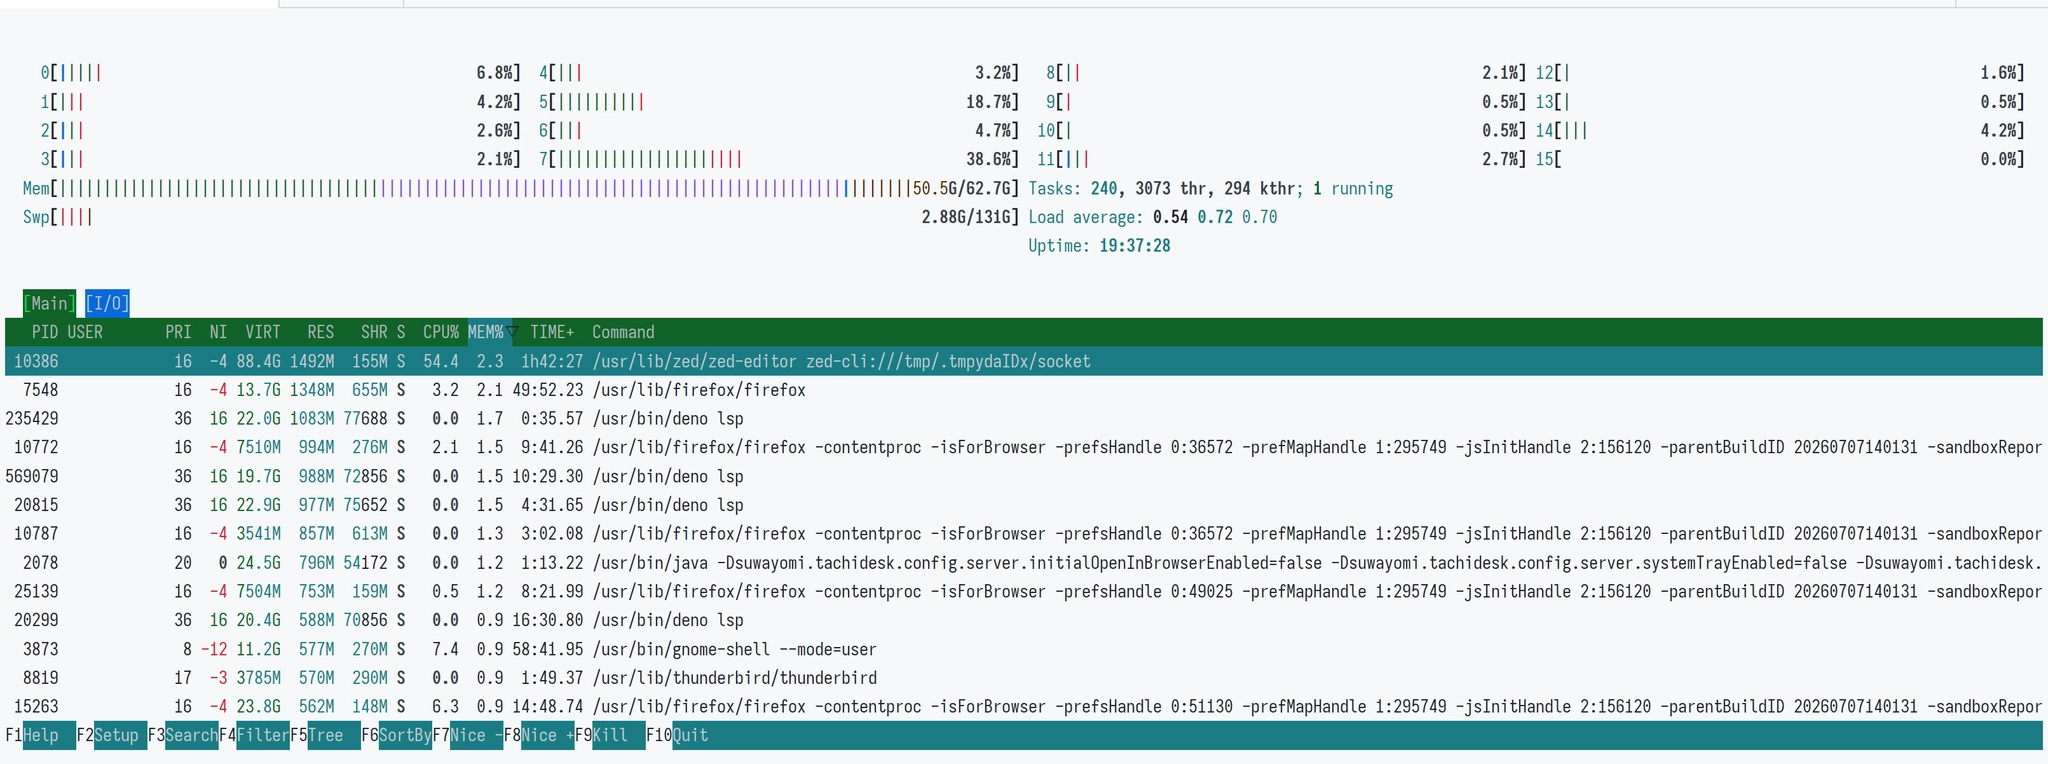Screen dimensions: 2048x764
Task: Click CPU 15 meter at 0.0%
Action: pyautogui.click(x=1780, y=159)
